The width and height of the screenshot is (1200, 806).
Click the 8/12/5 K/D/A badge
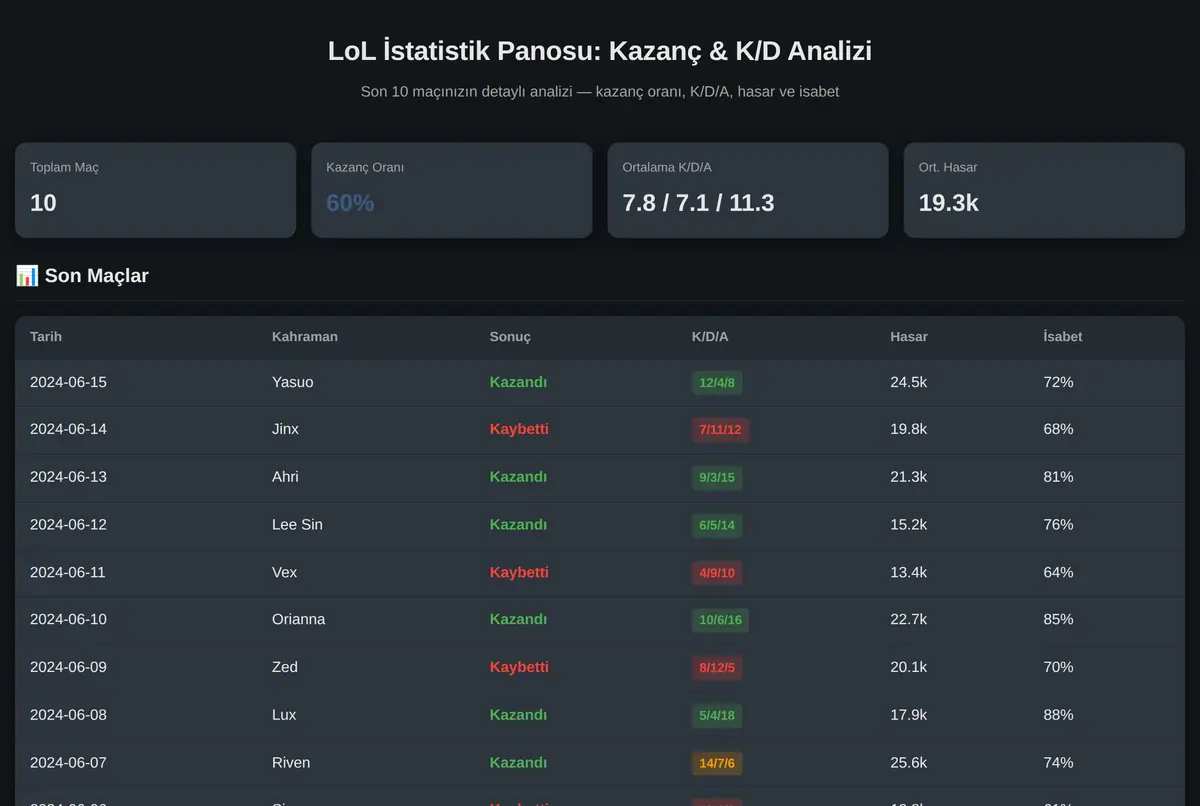click(717, 668)
